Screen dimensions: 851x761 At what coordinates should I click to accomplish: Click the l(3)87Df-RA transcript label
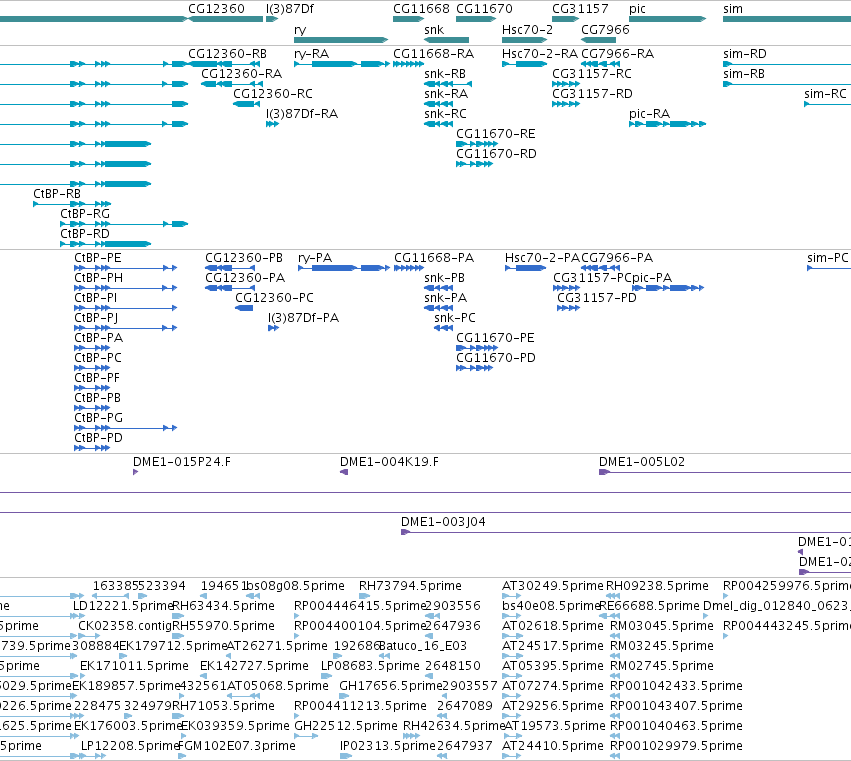coord(302,114)
